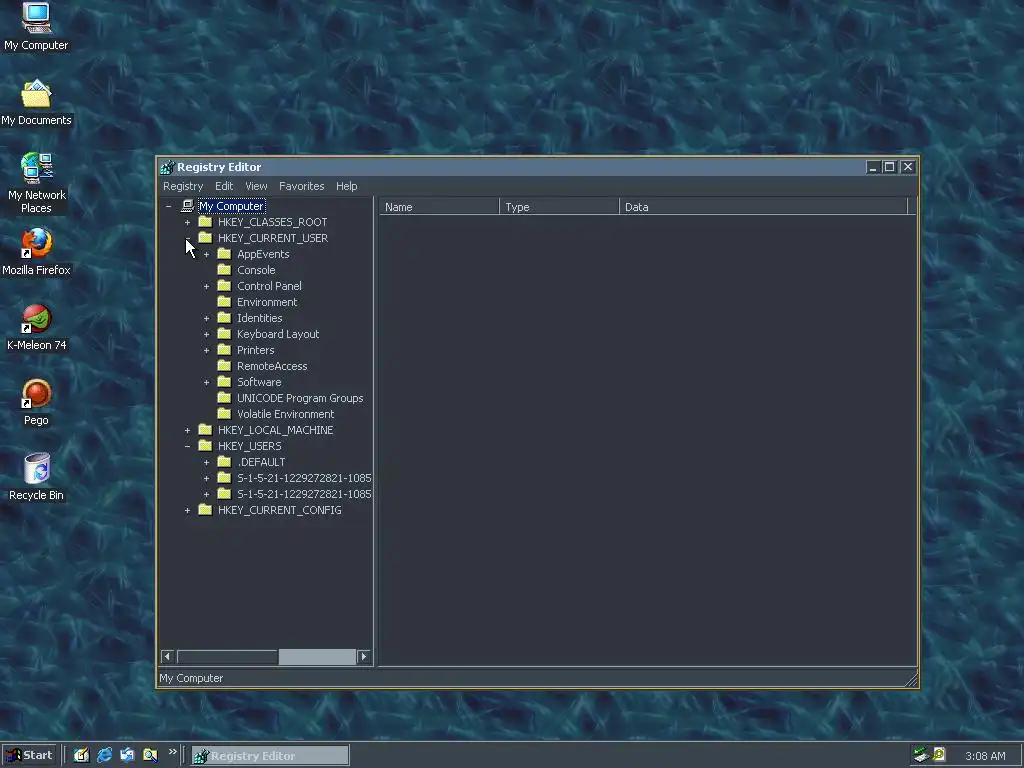Expand the Printers key
Viewport: 1024px width, 768px height.
pyautogui.click(x=206, y=350)
